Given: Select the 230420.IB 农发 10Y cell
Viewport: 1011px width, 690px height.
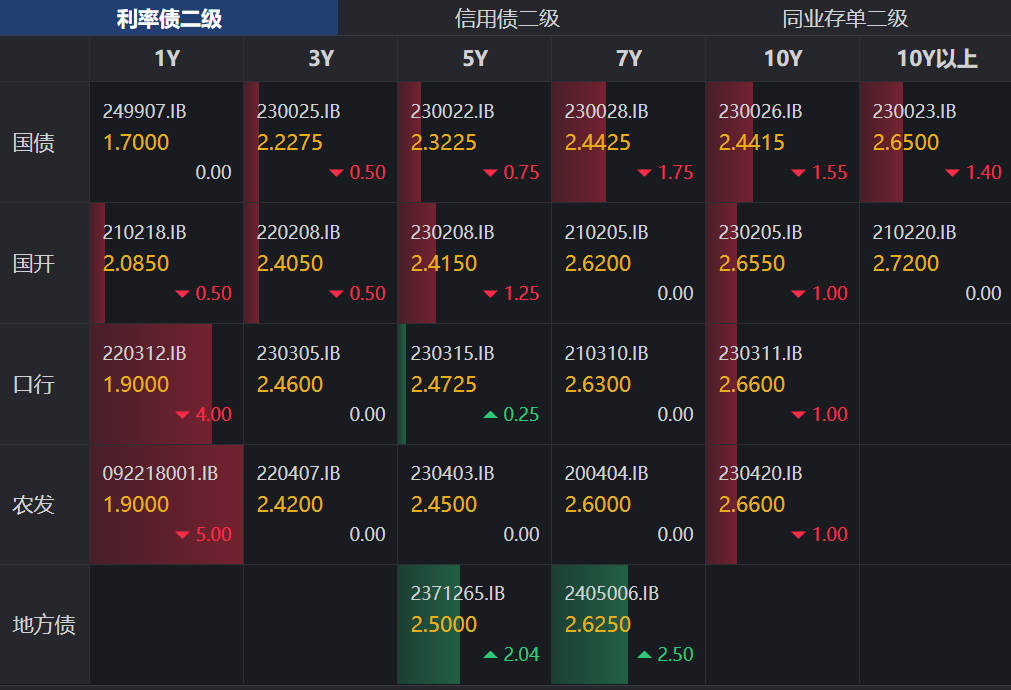Looking at the screenshot, I should (x=782, y=504).
